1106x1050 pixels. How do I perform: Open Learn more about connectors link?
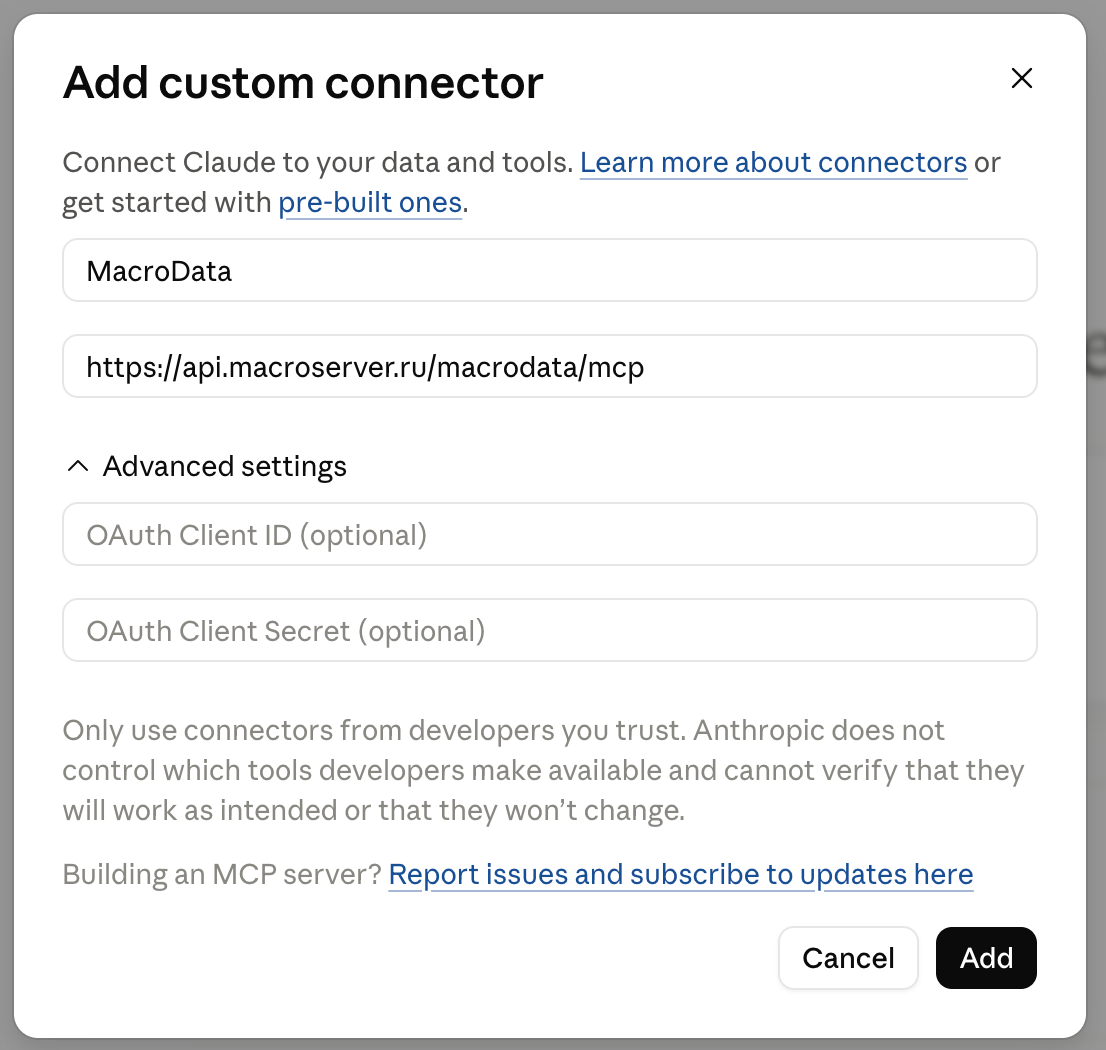click(x=773, y=162)
